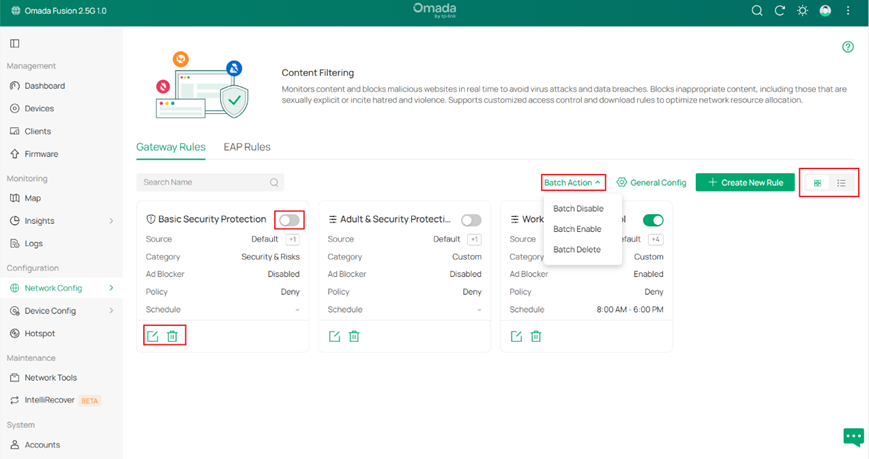Open the chat support bubble icon
This screenshot has height=459, width=869.
point(853,437)
